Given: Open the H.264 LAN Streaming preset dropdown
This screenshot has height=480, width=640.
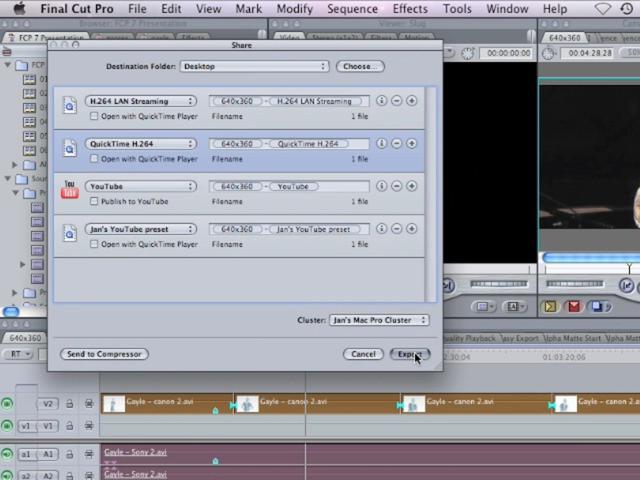Looking at the screenshot, I should 141,101.
